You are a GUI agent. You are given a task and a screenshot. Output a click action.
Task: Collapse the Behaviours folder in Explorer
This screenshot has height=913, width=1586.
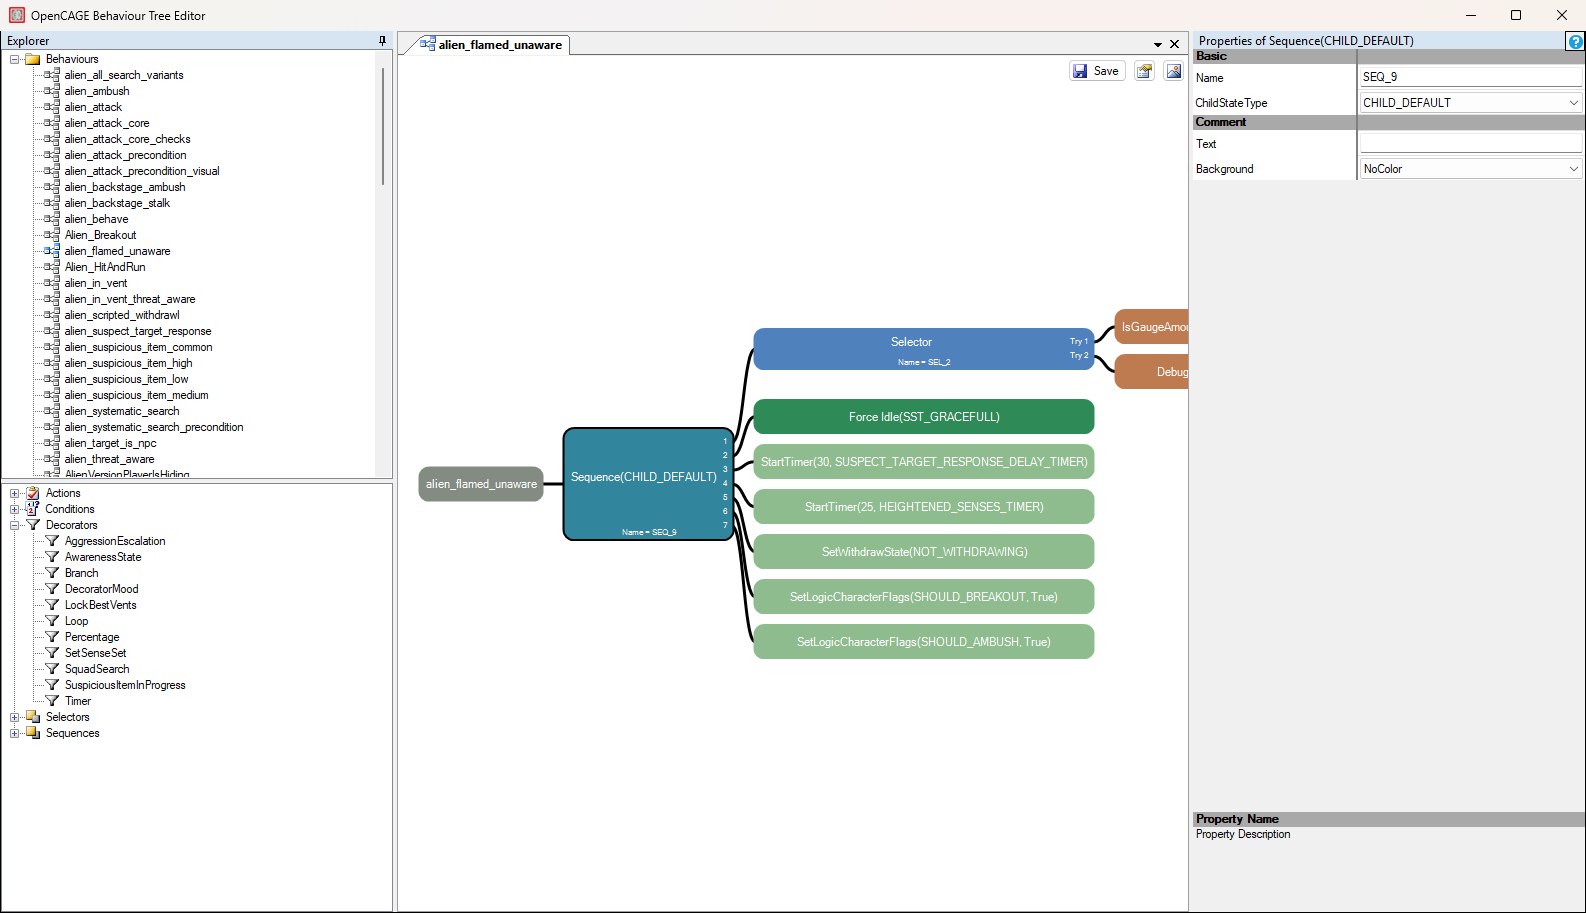point(15,59)
